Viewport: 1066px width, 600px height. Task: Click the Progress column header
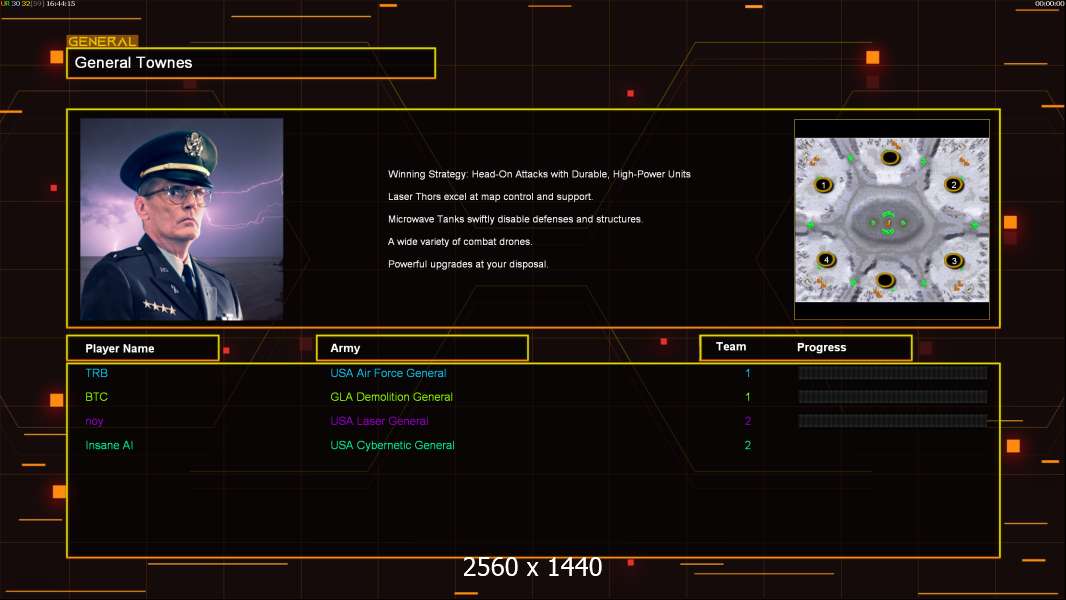click(x=821, y=347)
